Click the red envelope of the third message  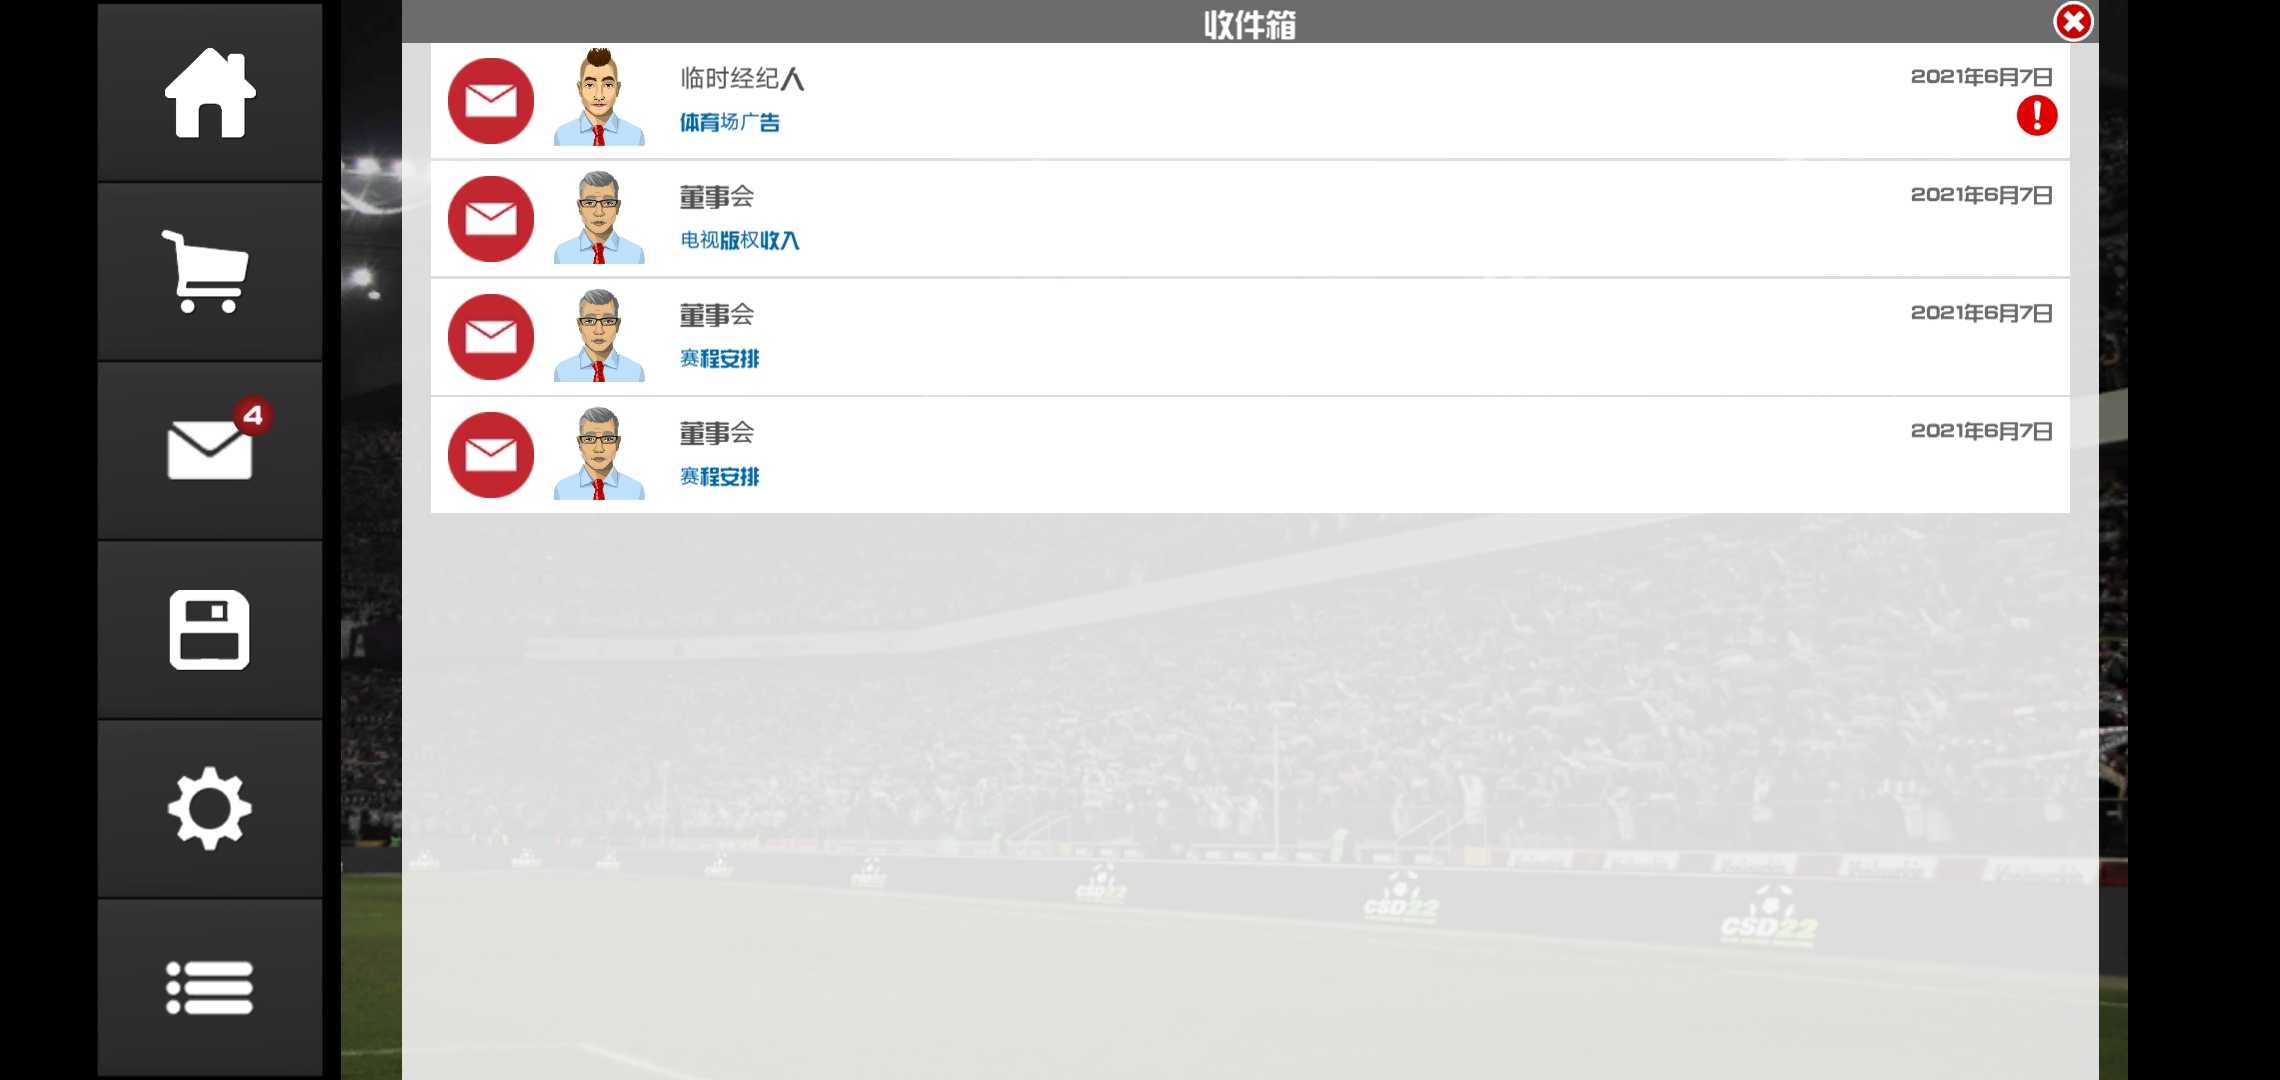click(x=491, y=337)
